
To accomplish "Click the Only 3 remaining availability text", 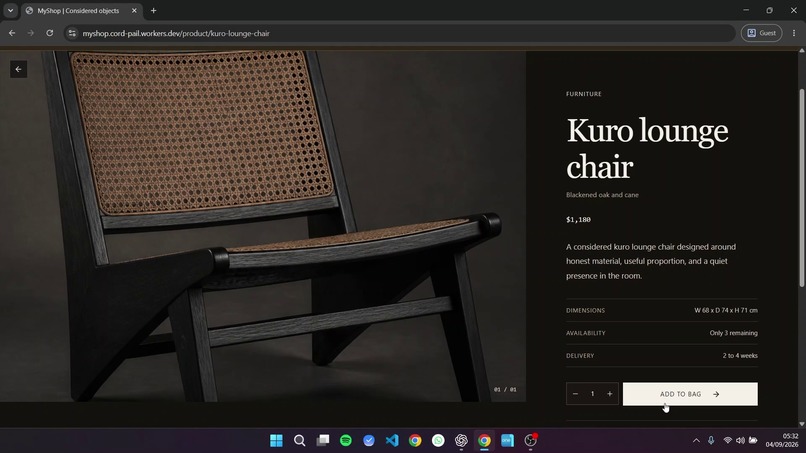I will tap(733, 333).
